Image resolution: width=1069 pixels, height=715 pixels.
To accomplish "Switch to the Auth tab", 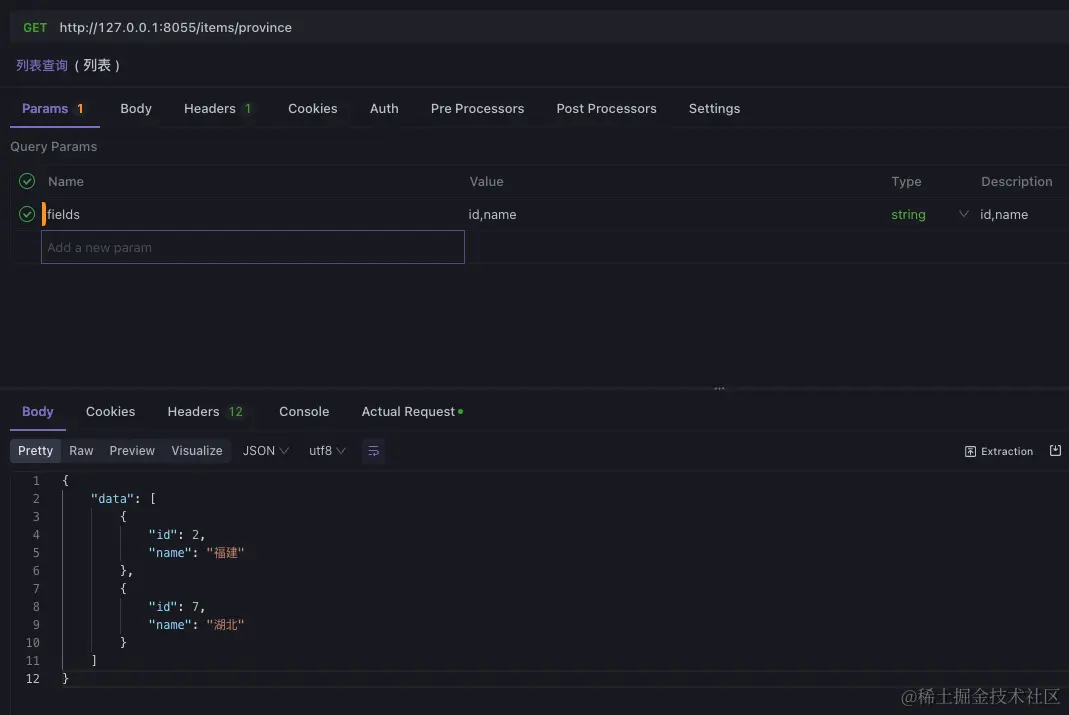I will click(384, 108).
